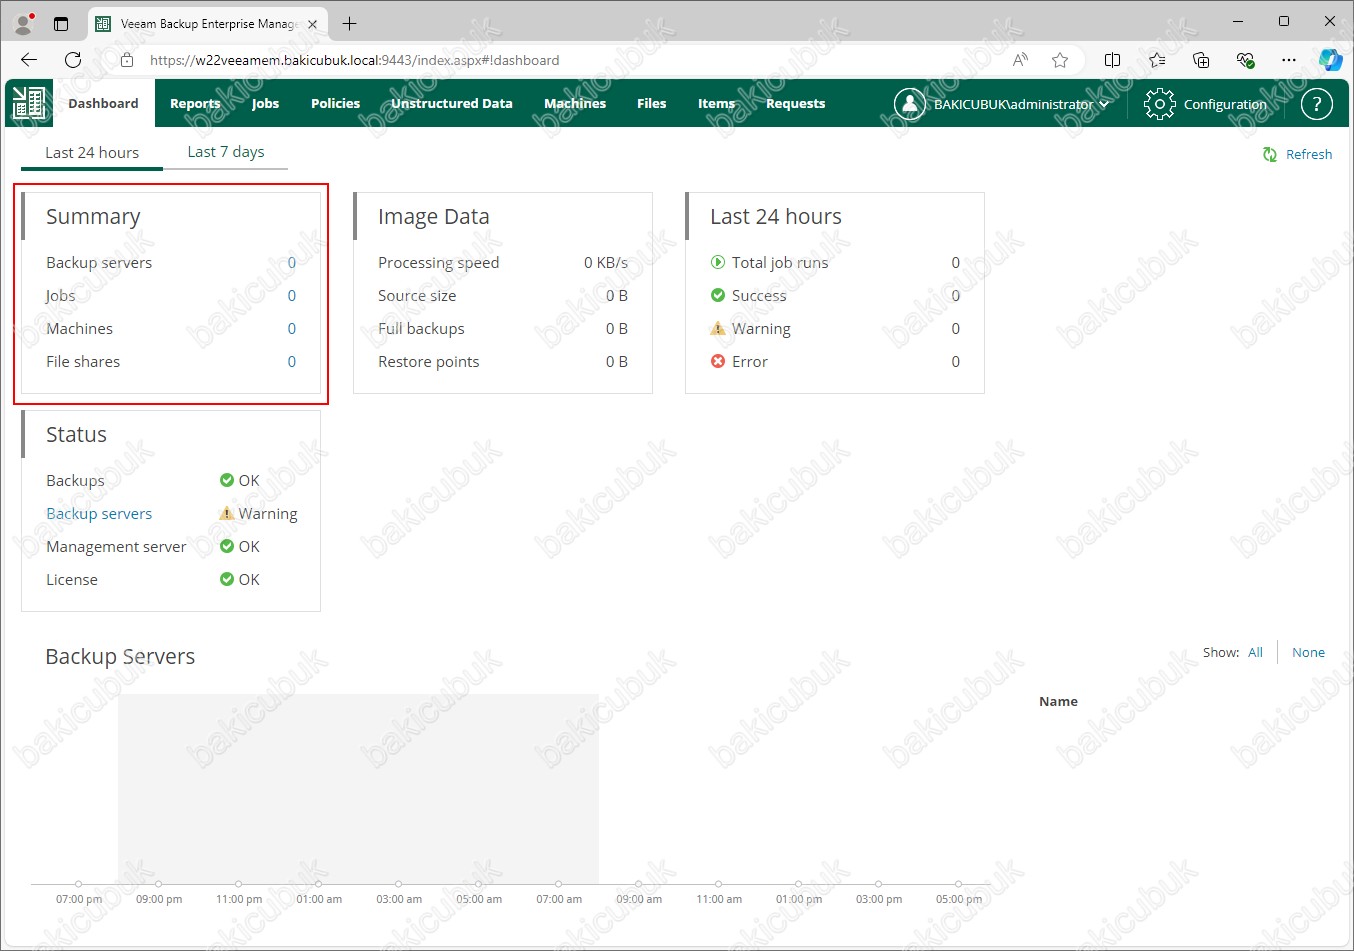Open the browser profile icon
Viewport: 1354px width, 951px height.
pyautogui.click(x=24, y=23)
